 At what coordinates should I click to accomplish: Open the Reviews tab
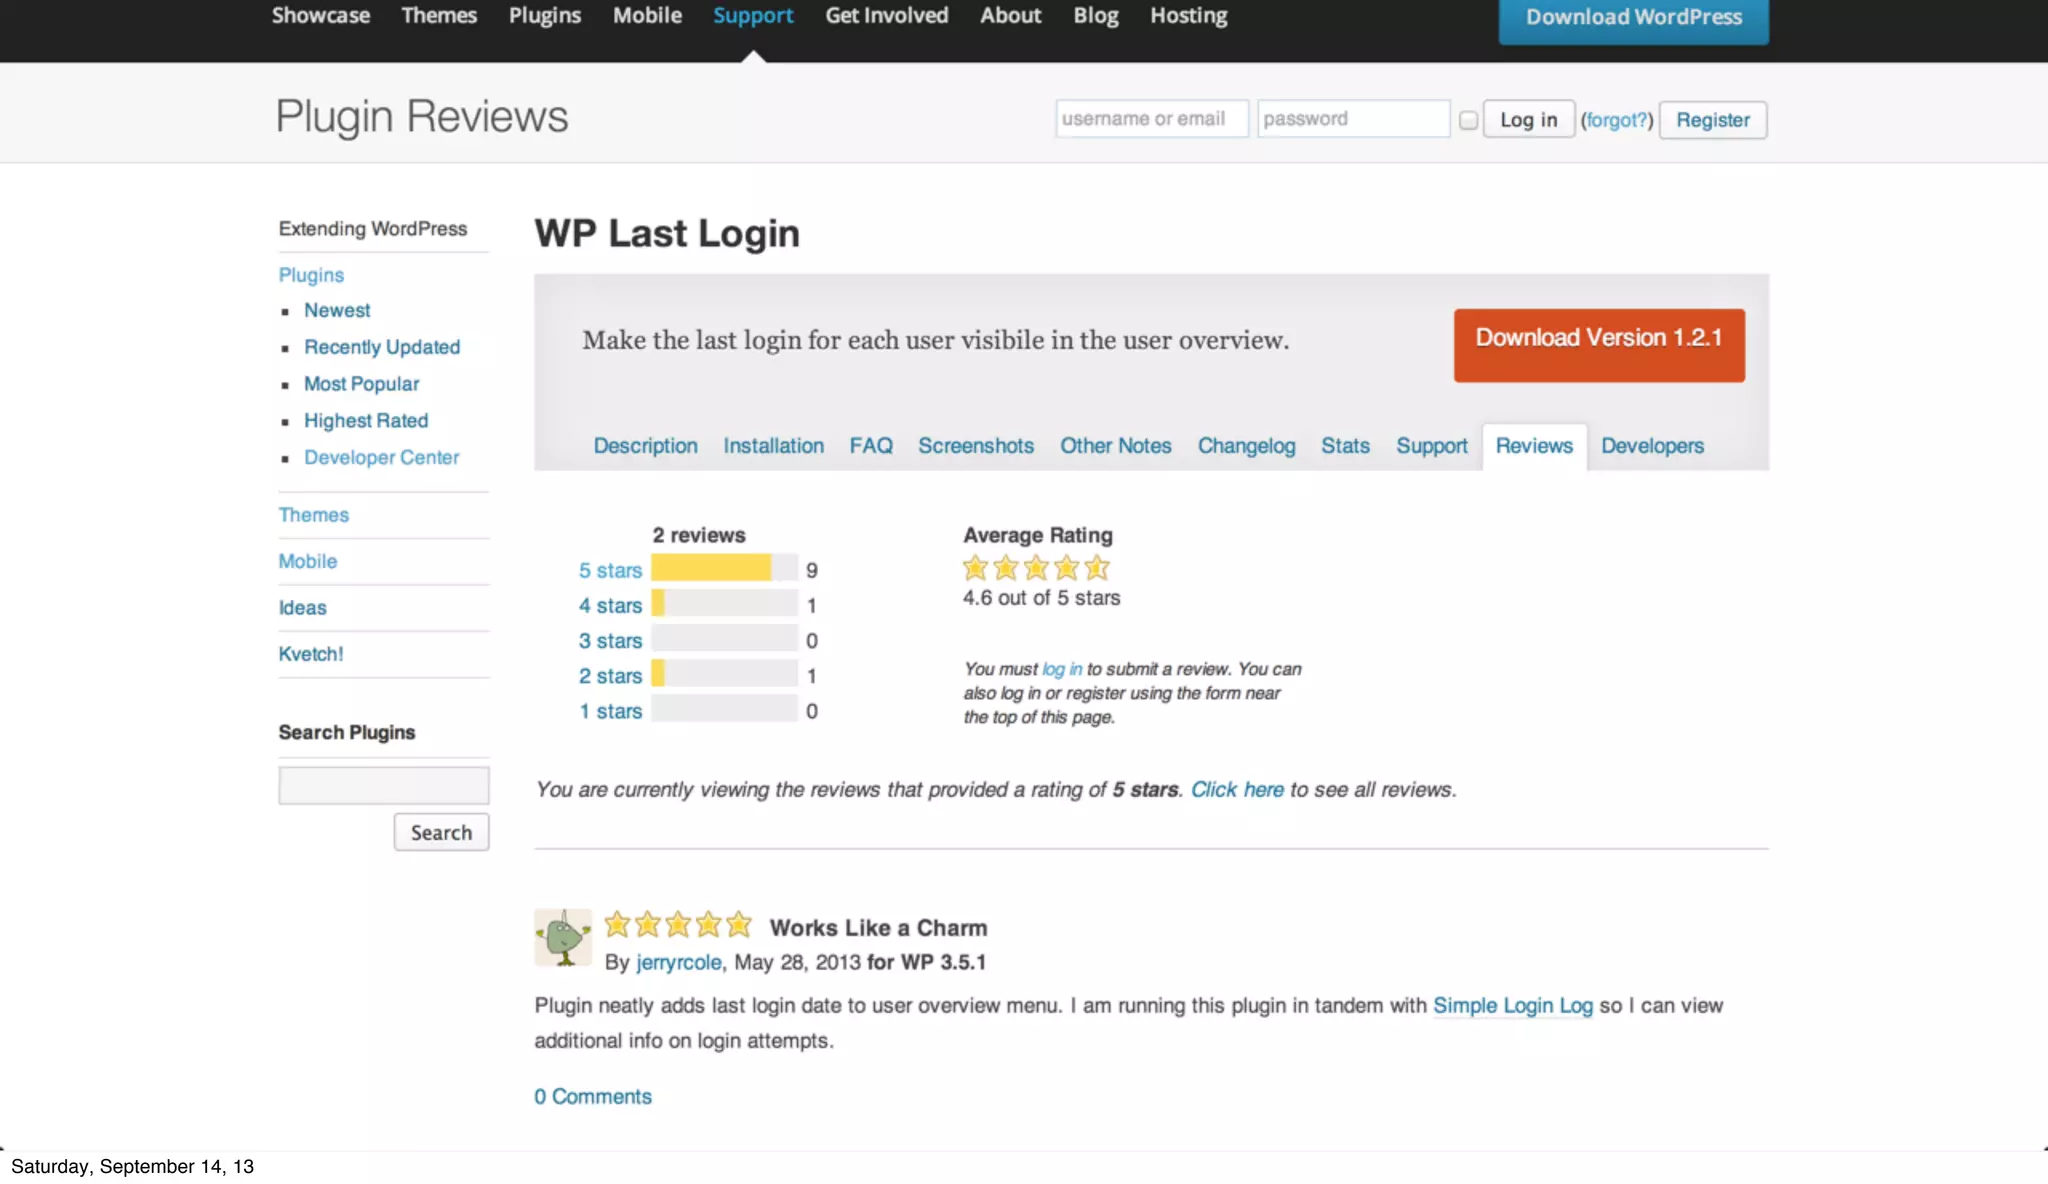click(x=1534, y=446)
